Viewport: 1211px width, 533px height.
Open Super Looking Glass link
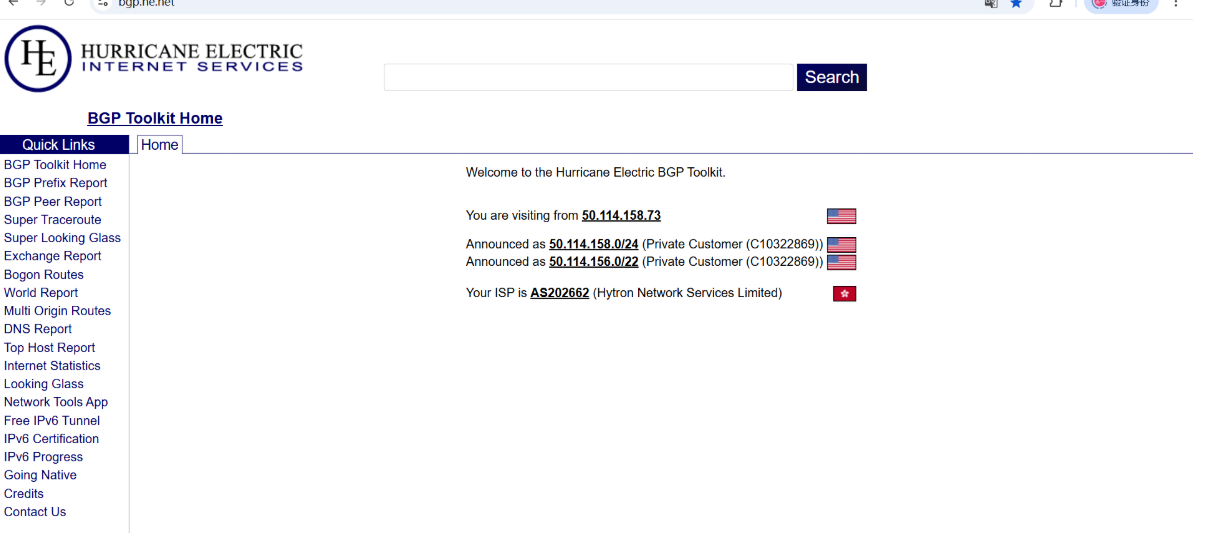(x=62, y=238)
